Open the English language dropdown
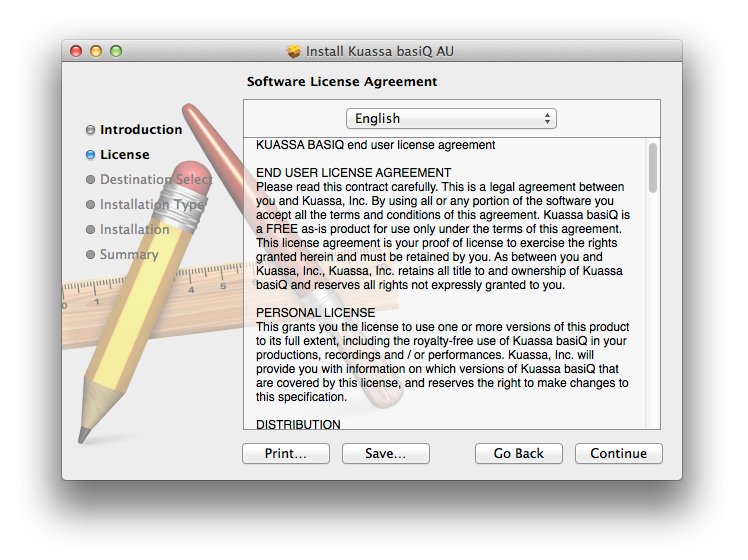The image size is (748, 560). tap(451, 118)
